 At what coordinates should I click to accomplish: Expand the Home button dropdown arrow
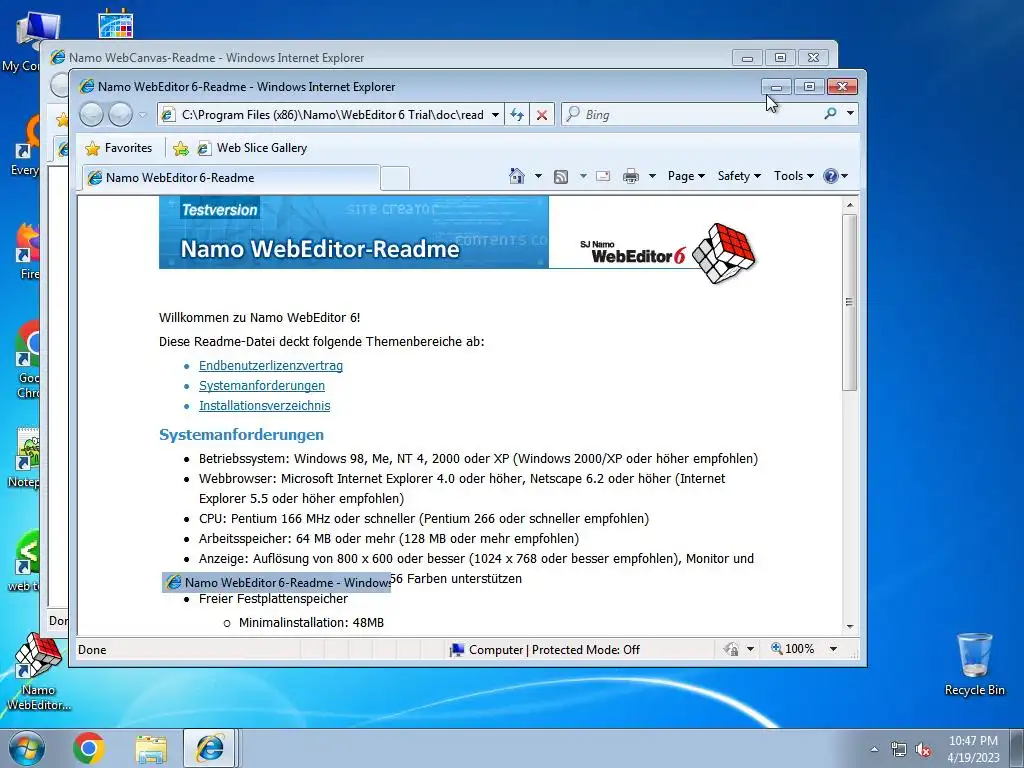coord(538,176)
